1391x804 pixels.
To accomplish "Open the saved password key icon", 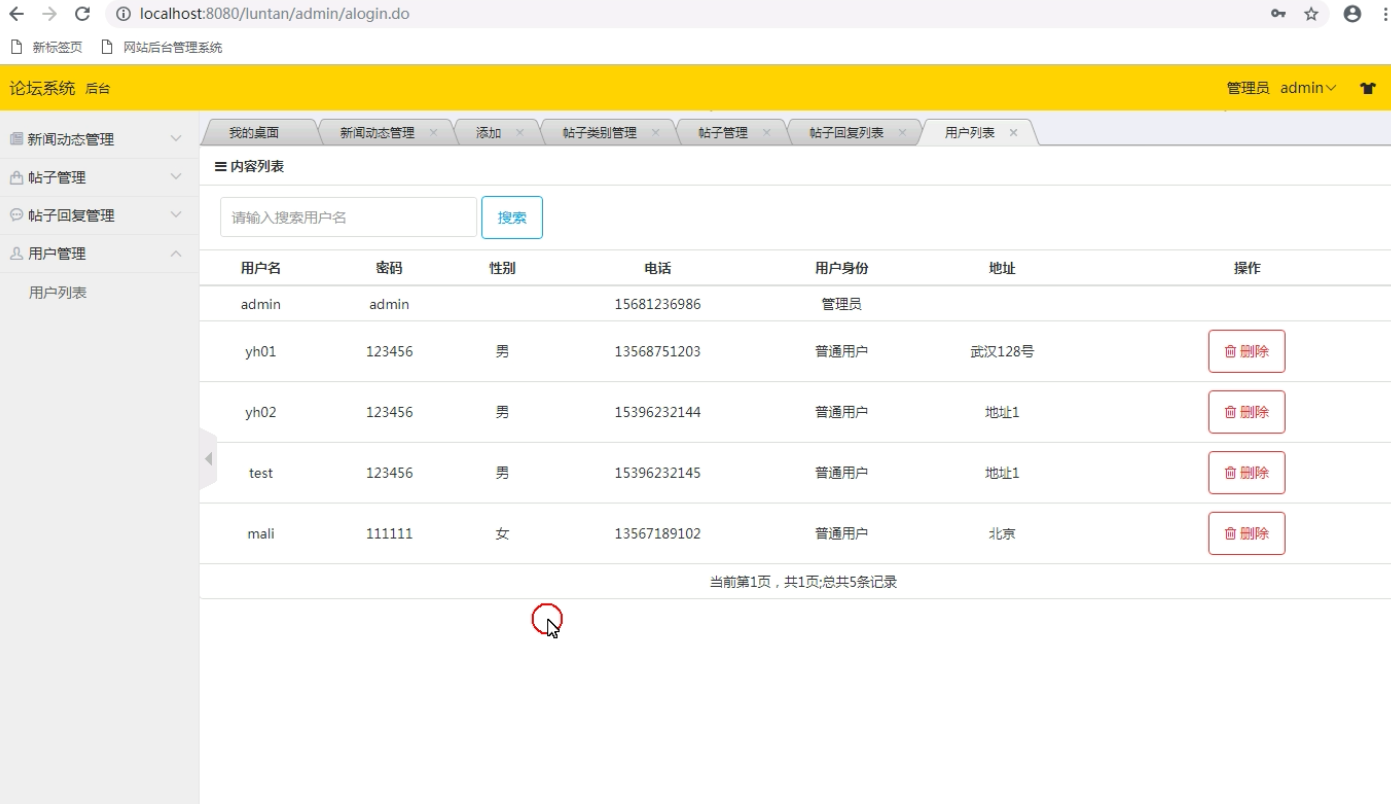I will point(1278,14).
